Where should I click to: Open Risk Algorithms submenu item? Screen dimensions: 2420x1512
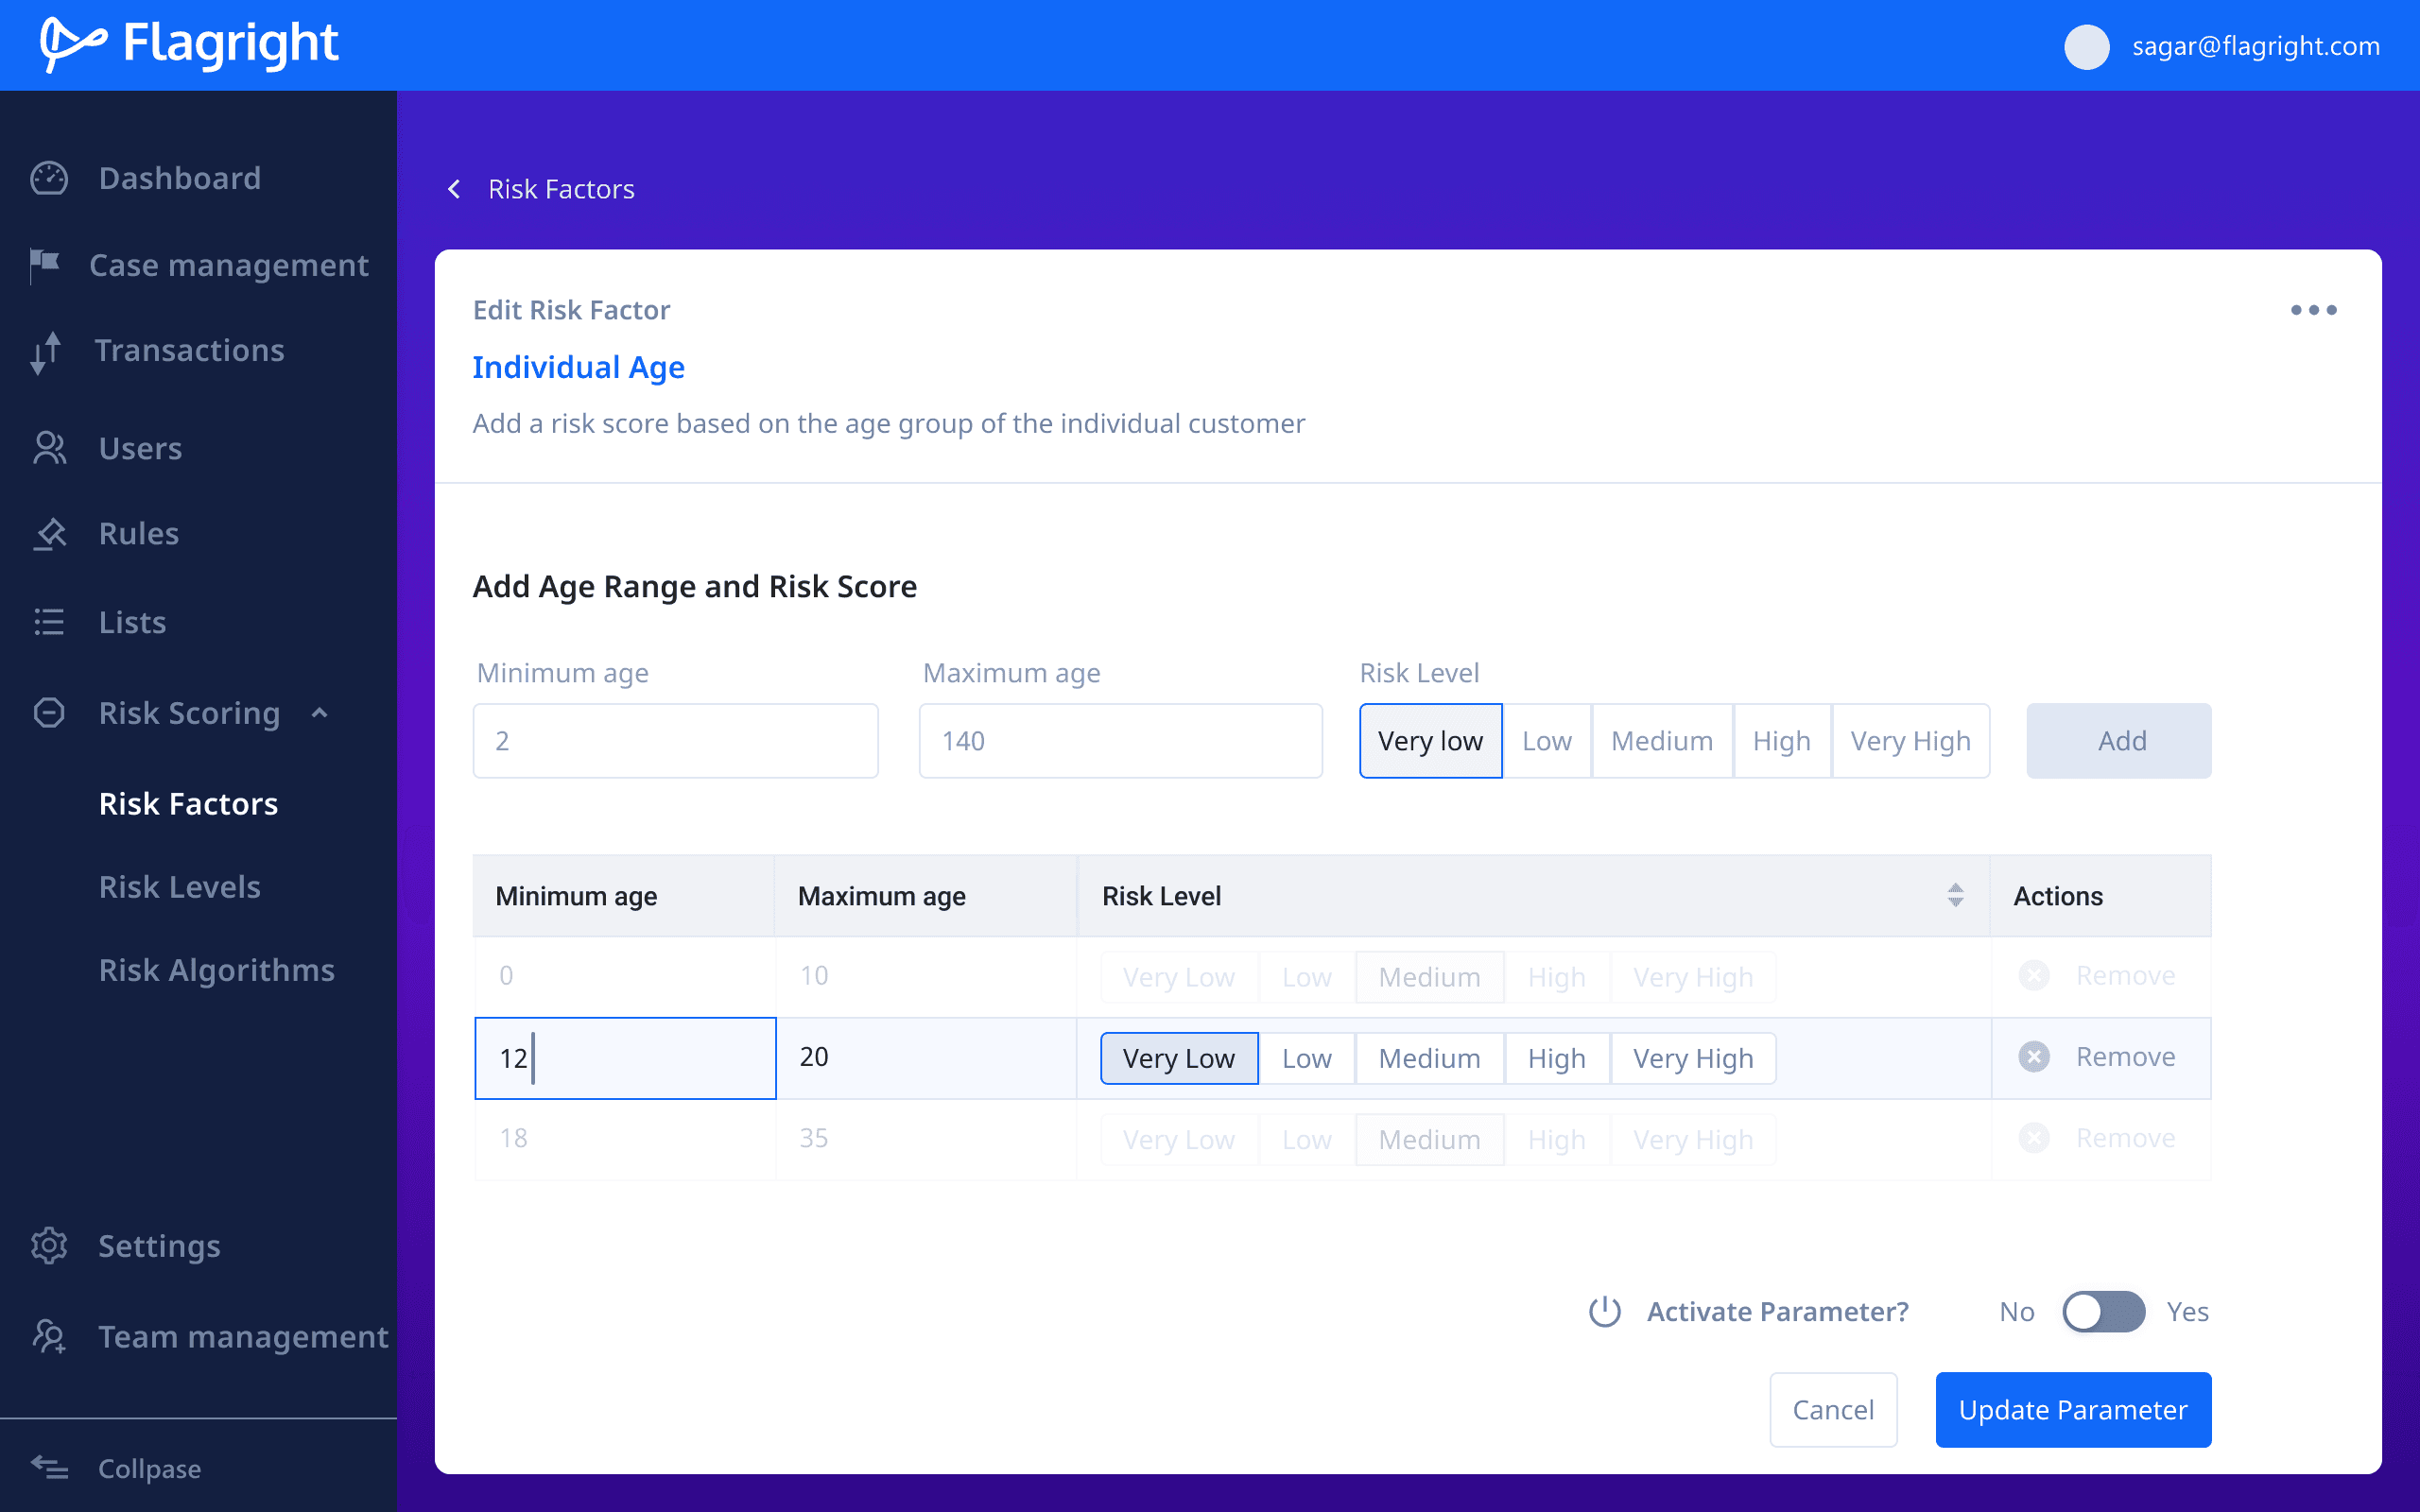217,970
